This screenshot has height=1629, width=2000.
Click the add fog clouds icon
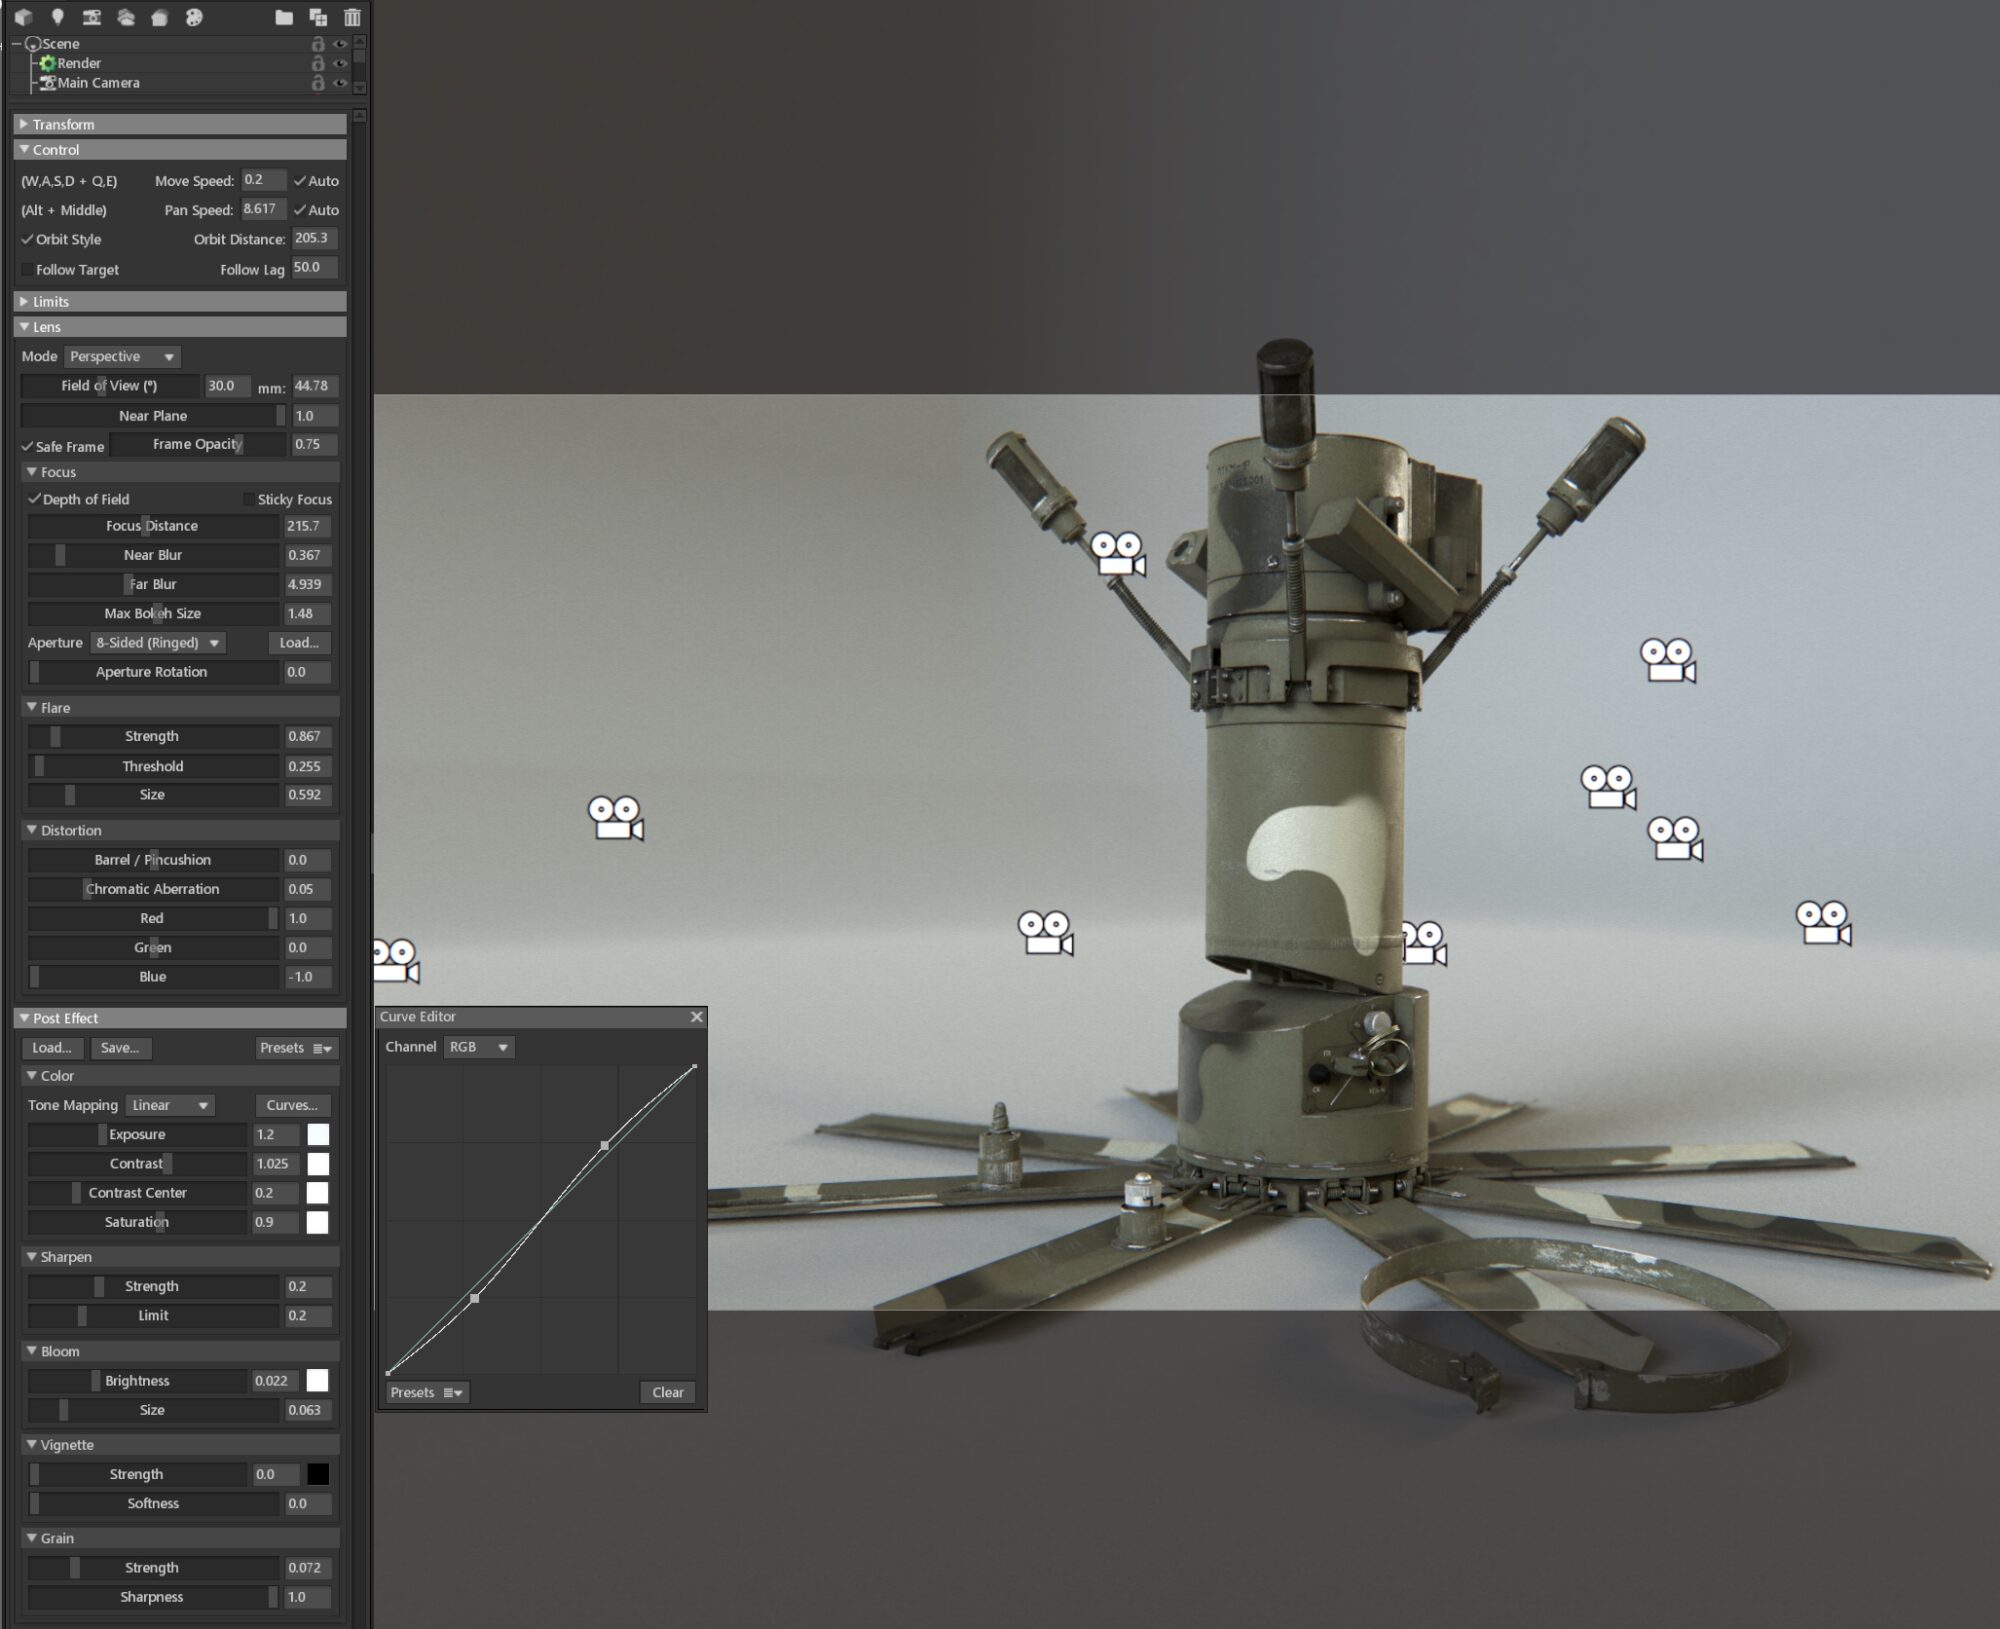tap(126, 17)
